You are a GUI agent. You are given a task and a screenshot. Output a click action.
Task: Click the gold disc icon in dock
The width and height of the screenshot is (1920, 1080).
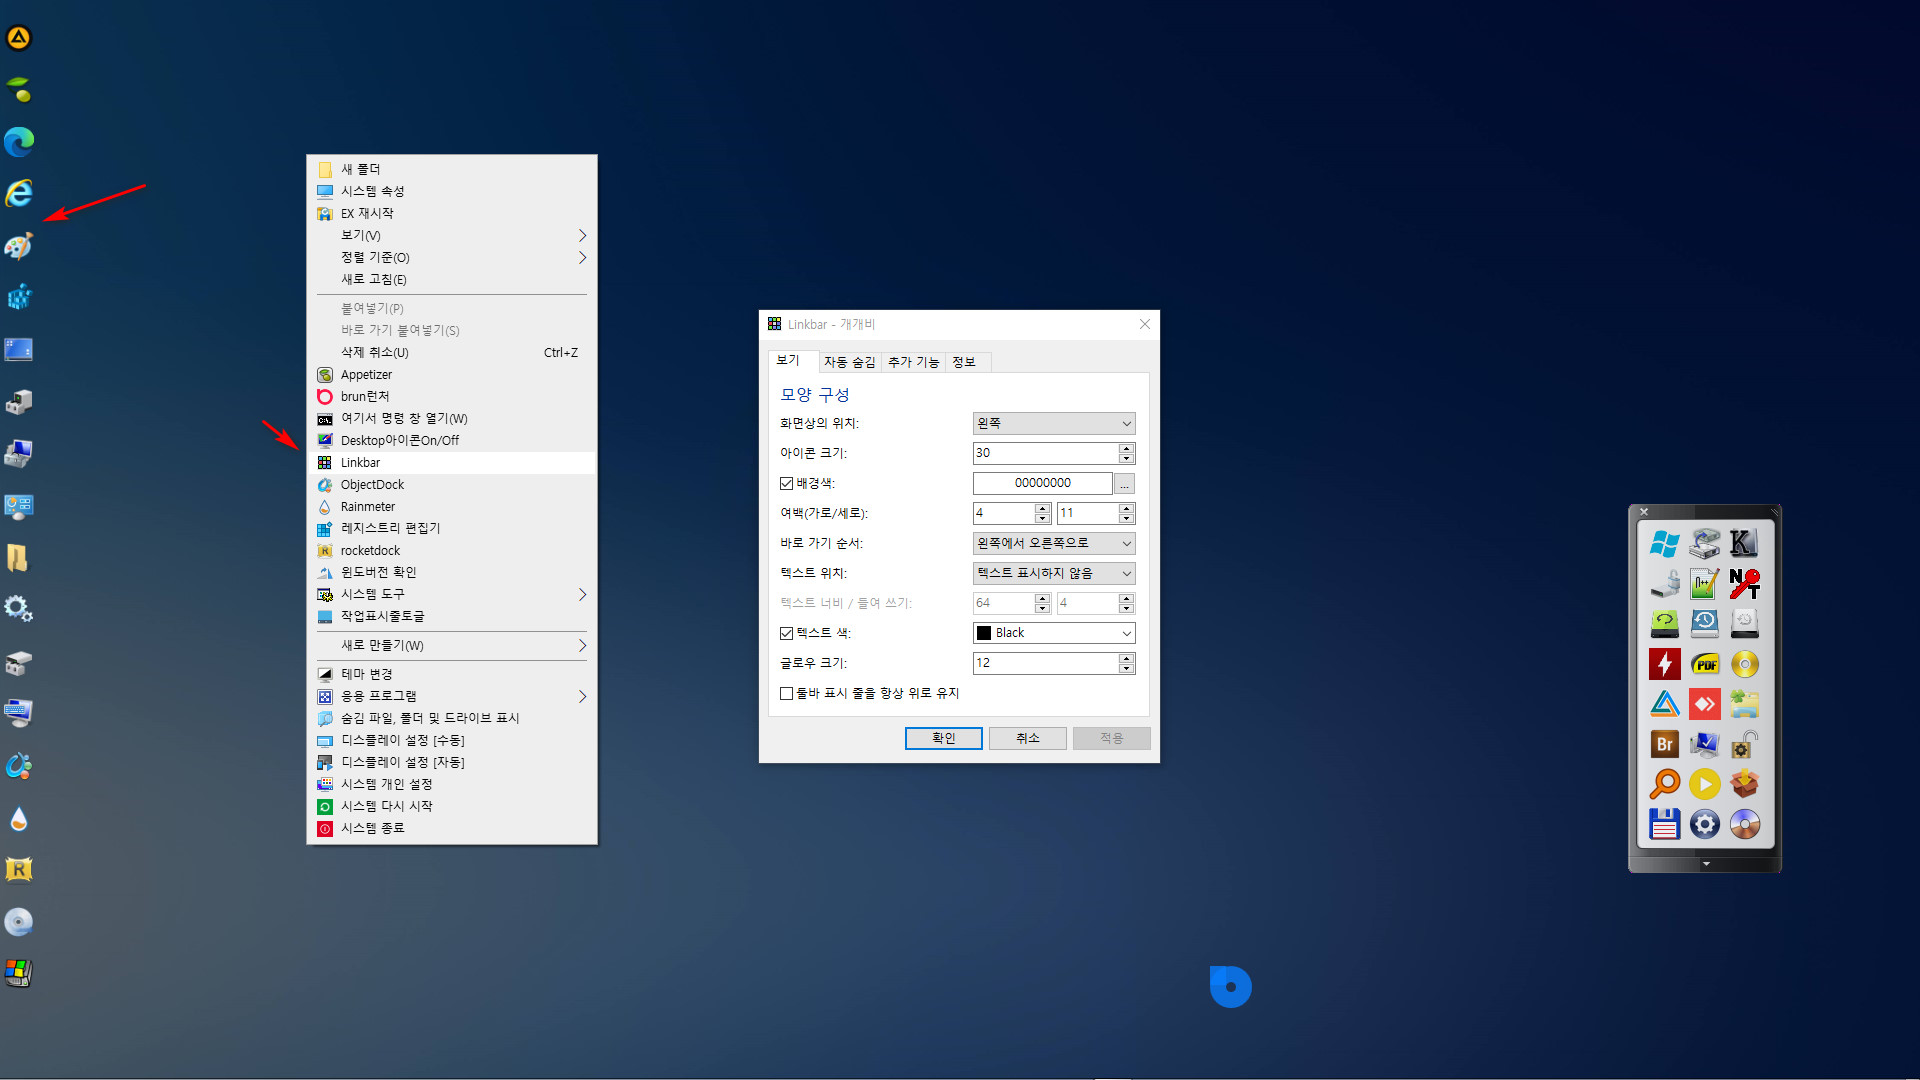(1745, 664)
